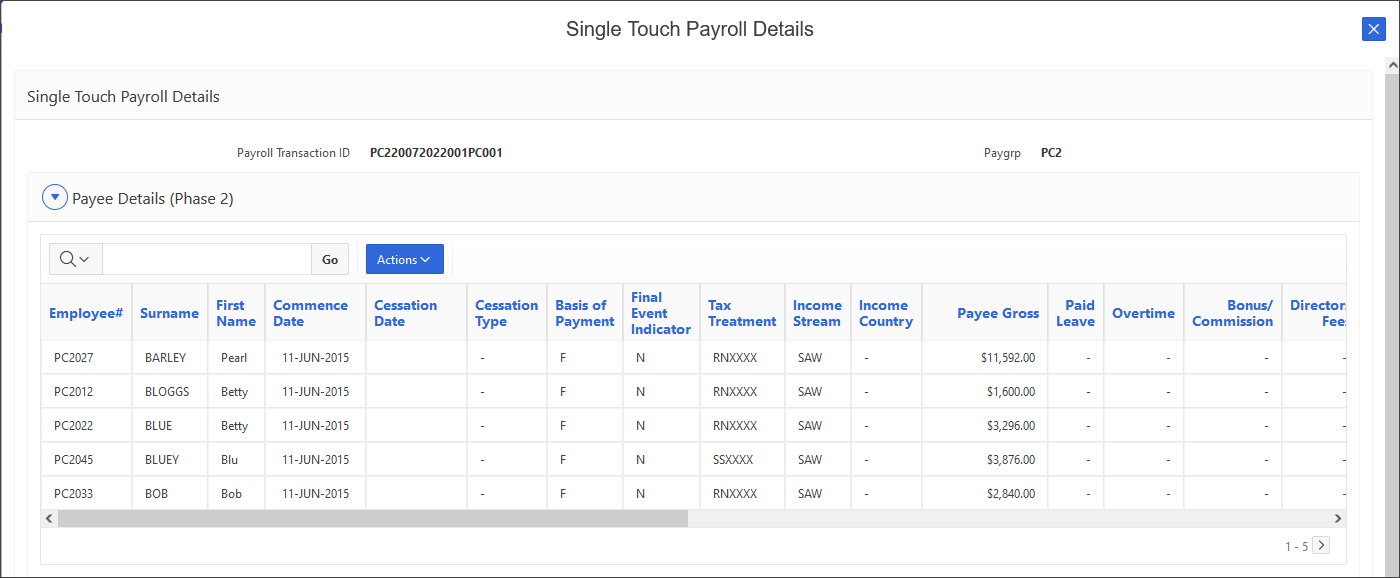Image resolution: width=1400 pixels, height=578 pixels.
Task: Focus the report search input field
Action: [207, 259]
